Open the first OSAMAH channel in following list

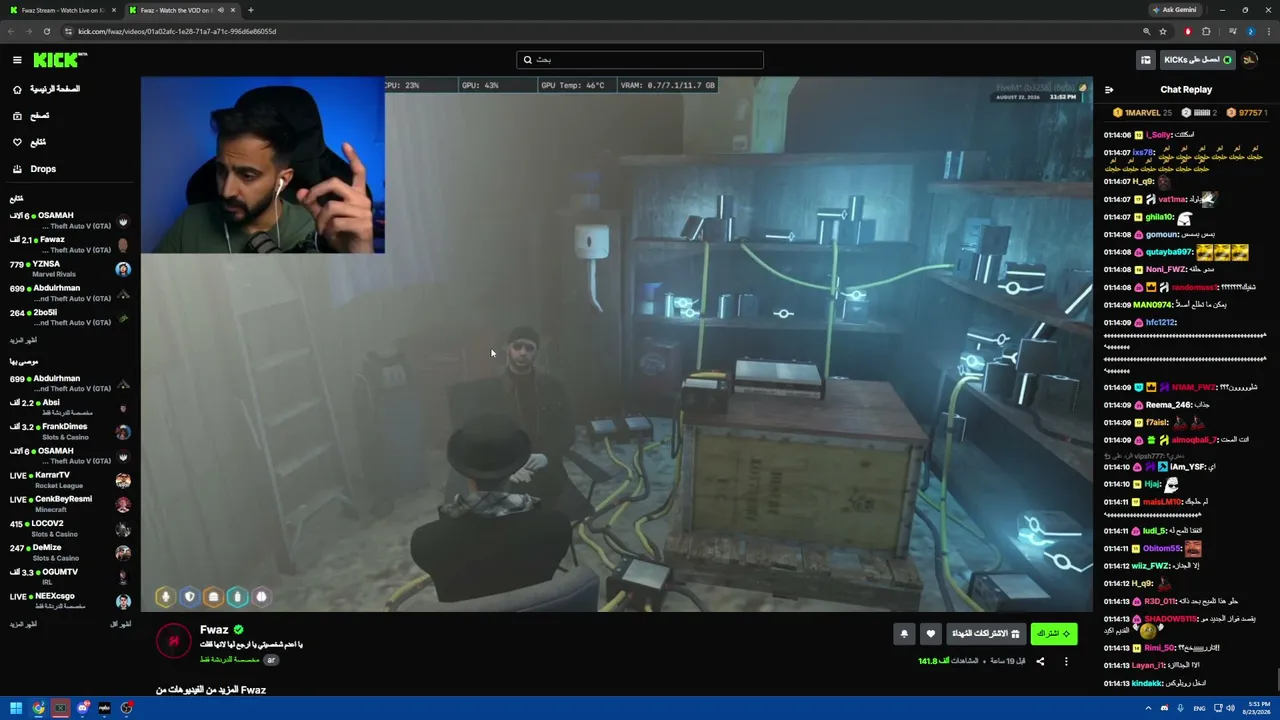pos(68,220)
